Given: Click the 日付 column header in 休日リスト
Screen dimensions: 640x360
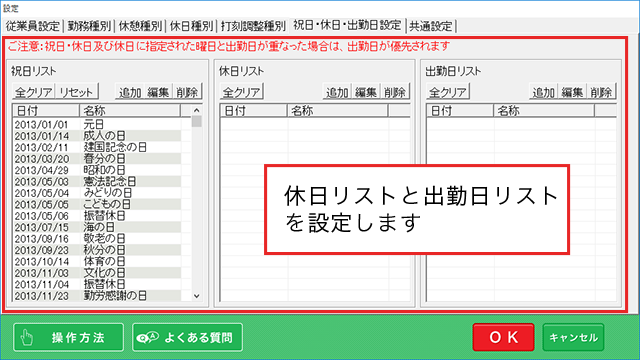Looking at the screenshot, I should 254,111.
